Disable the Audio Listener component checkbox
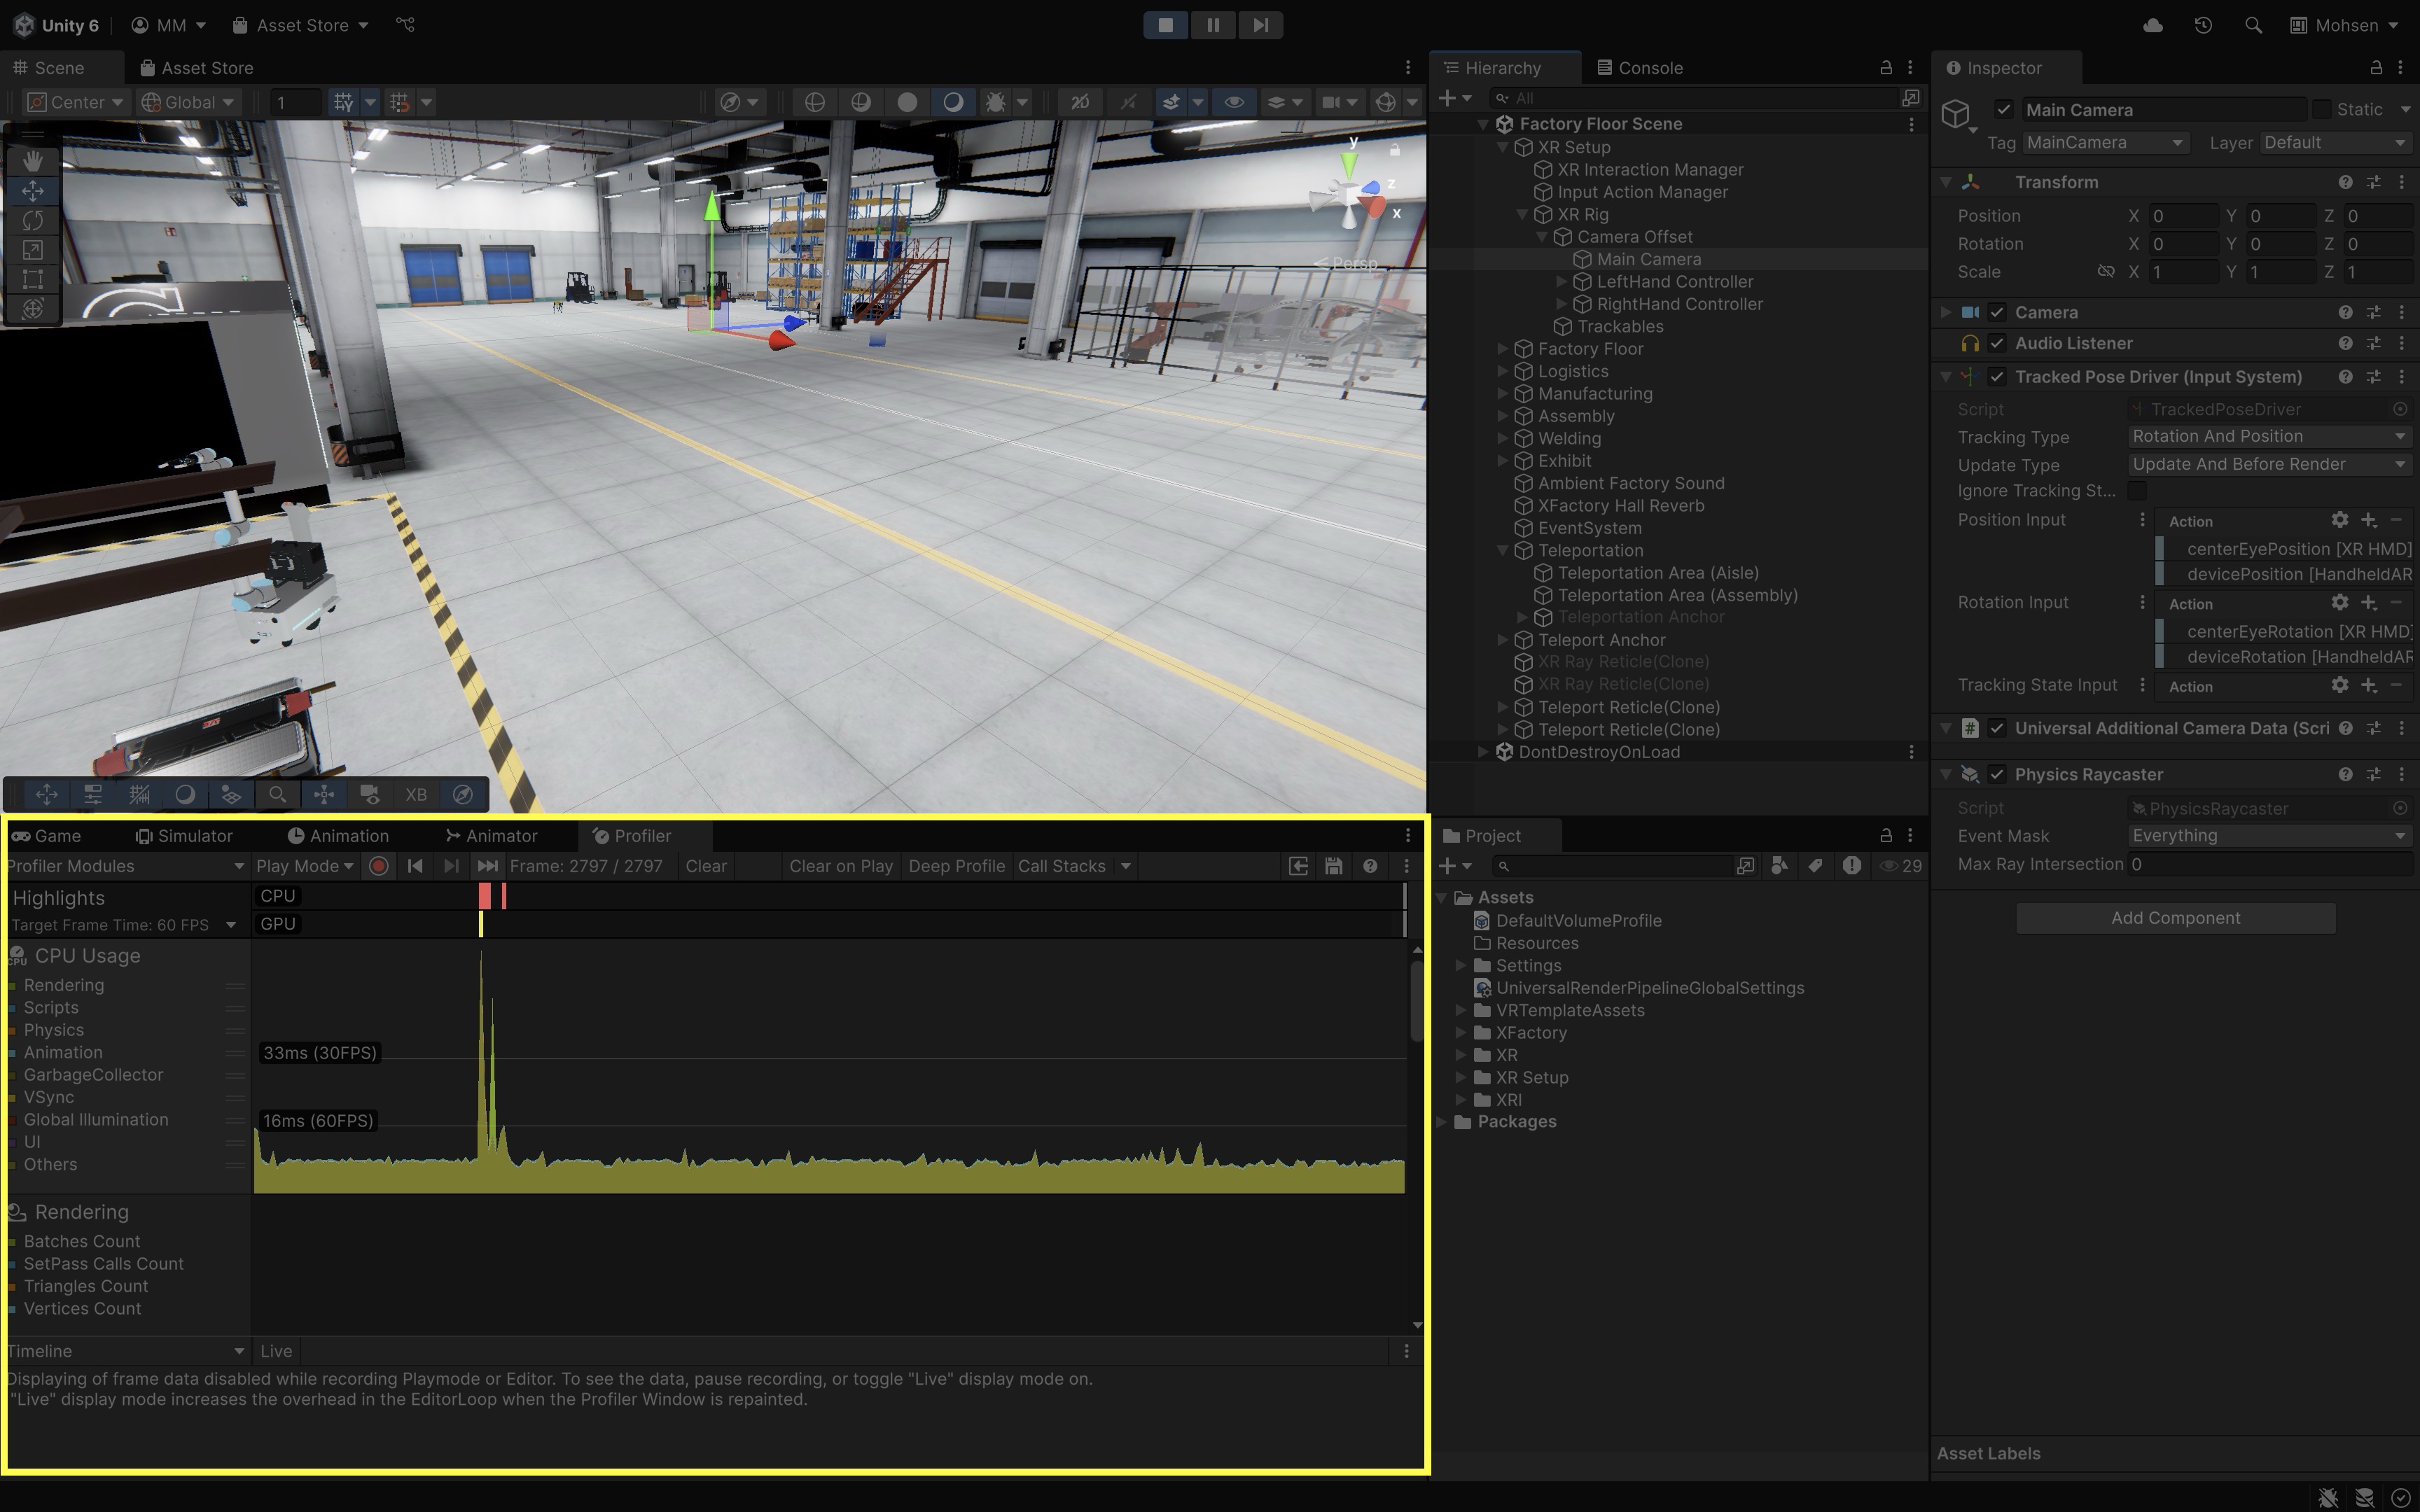 pos(1997,343)
